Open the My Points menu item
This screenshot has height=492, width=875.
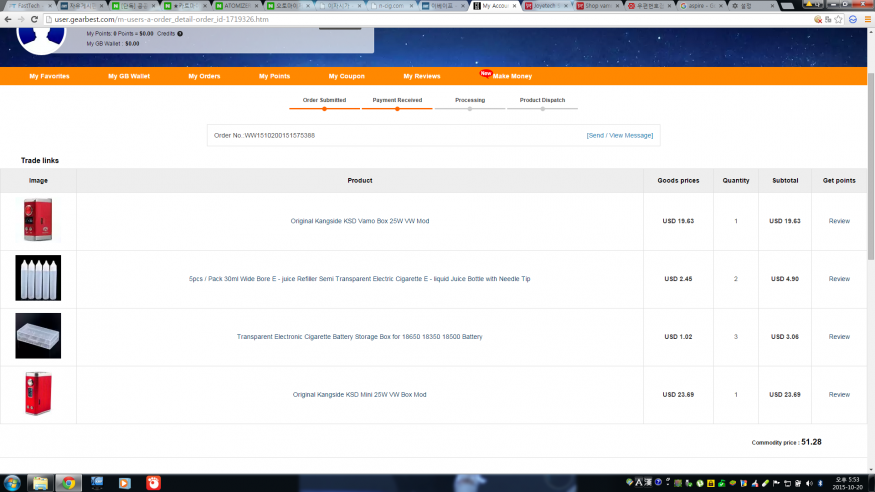pyautogui.click(x=275, y=76)
